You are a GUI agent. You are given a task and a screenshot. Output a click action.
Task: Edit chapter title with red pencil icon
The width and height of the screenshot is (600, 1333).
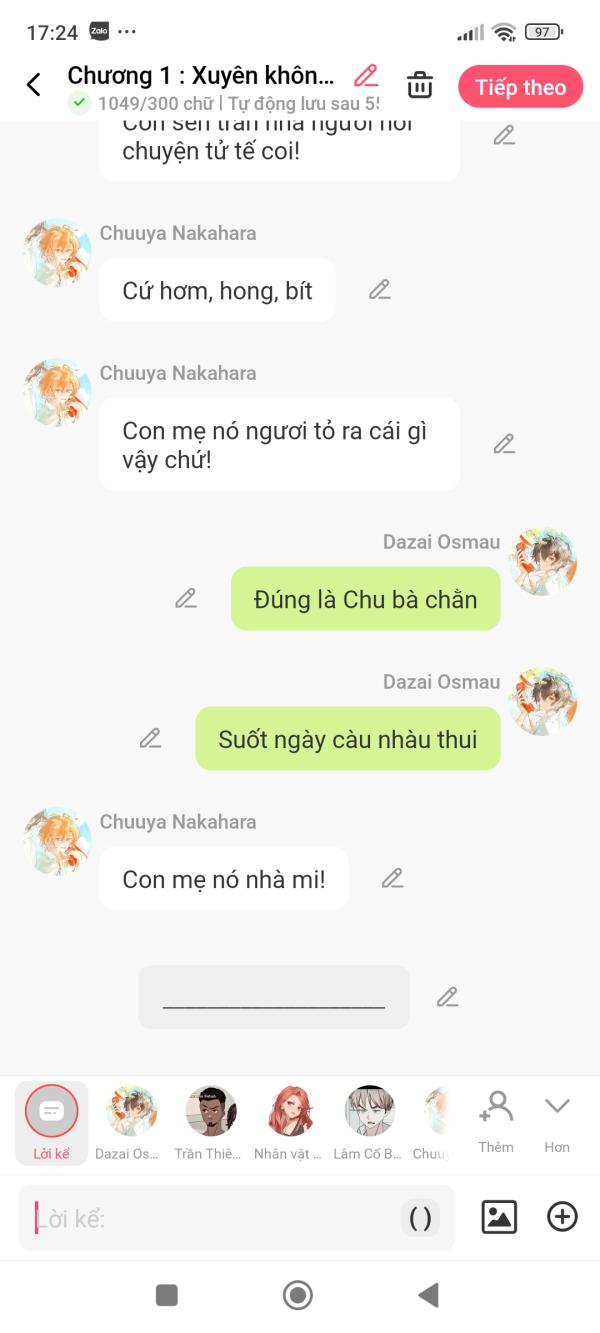pos(366,76)
